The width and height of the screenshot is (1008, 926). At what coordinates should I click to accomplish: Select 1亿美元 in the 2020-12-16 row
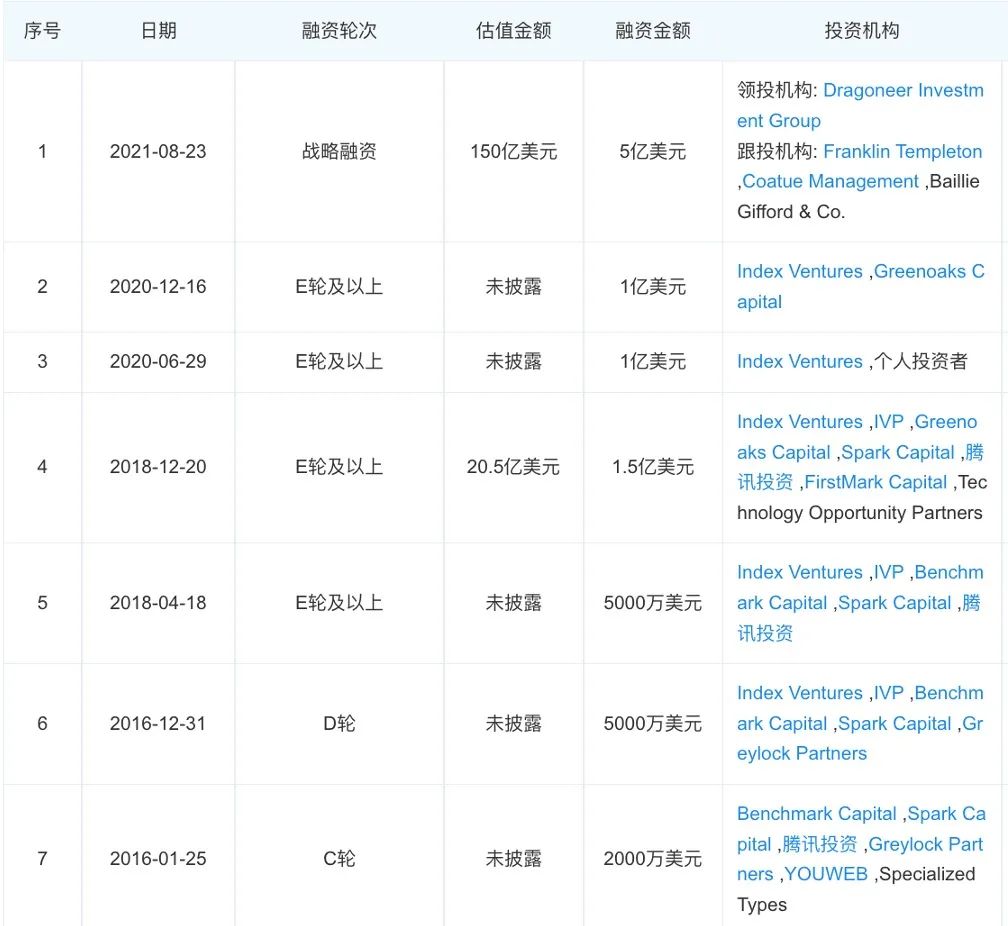653,287
